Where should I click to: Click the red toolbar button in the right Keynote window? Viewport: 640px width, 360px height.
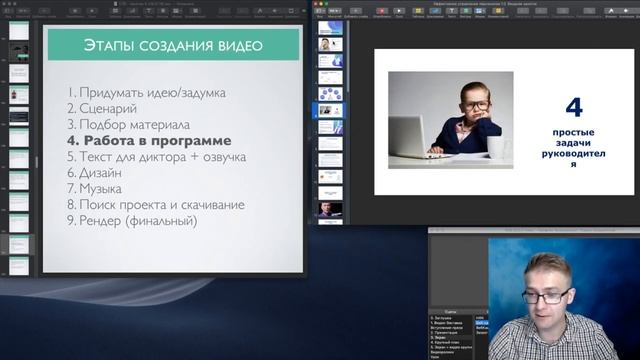[382, 11]
